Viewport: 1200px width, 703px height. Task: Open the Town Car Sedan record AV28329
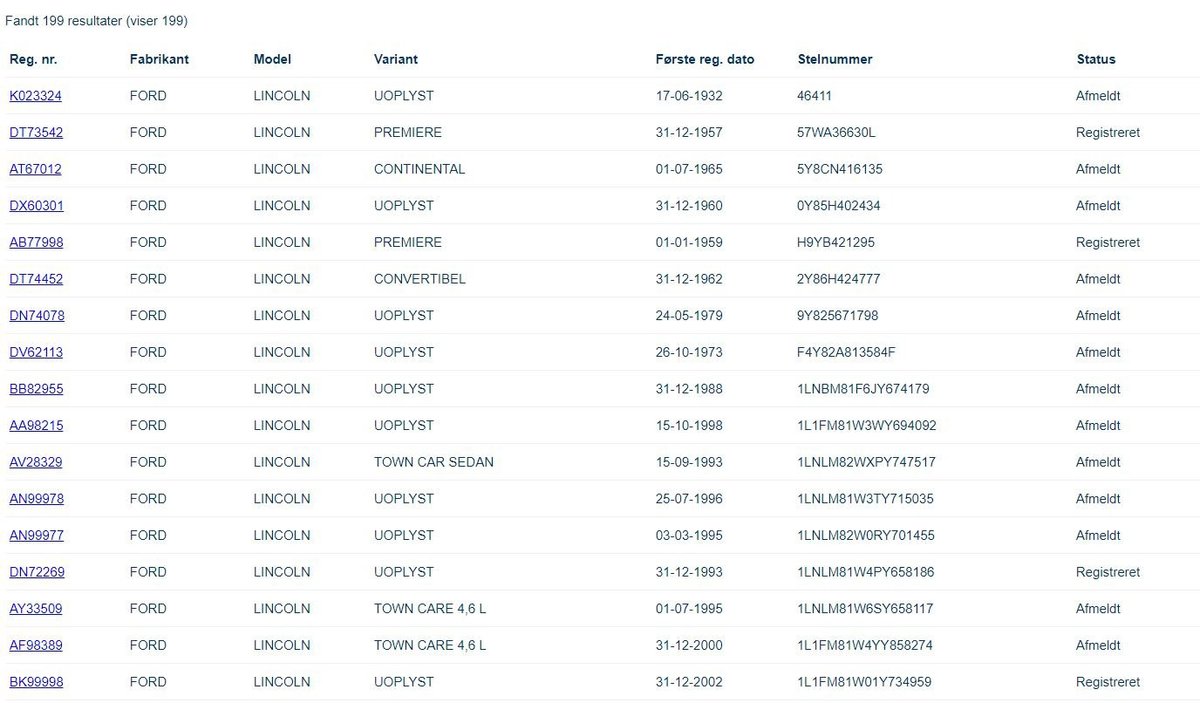(x=36, y=462)
